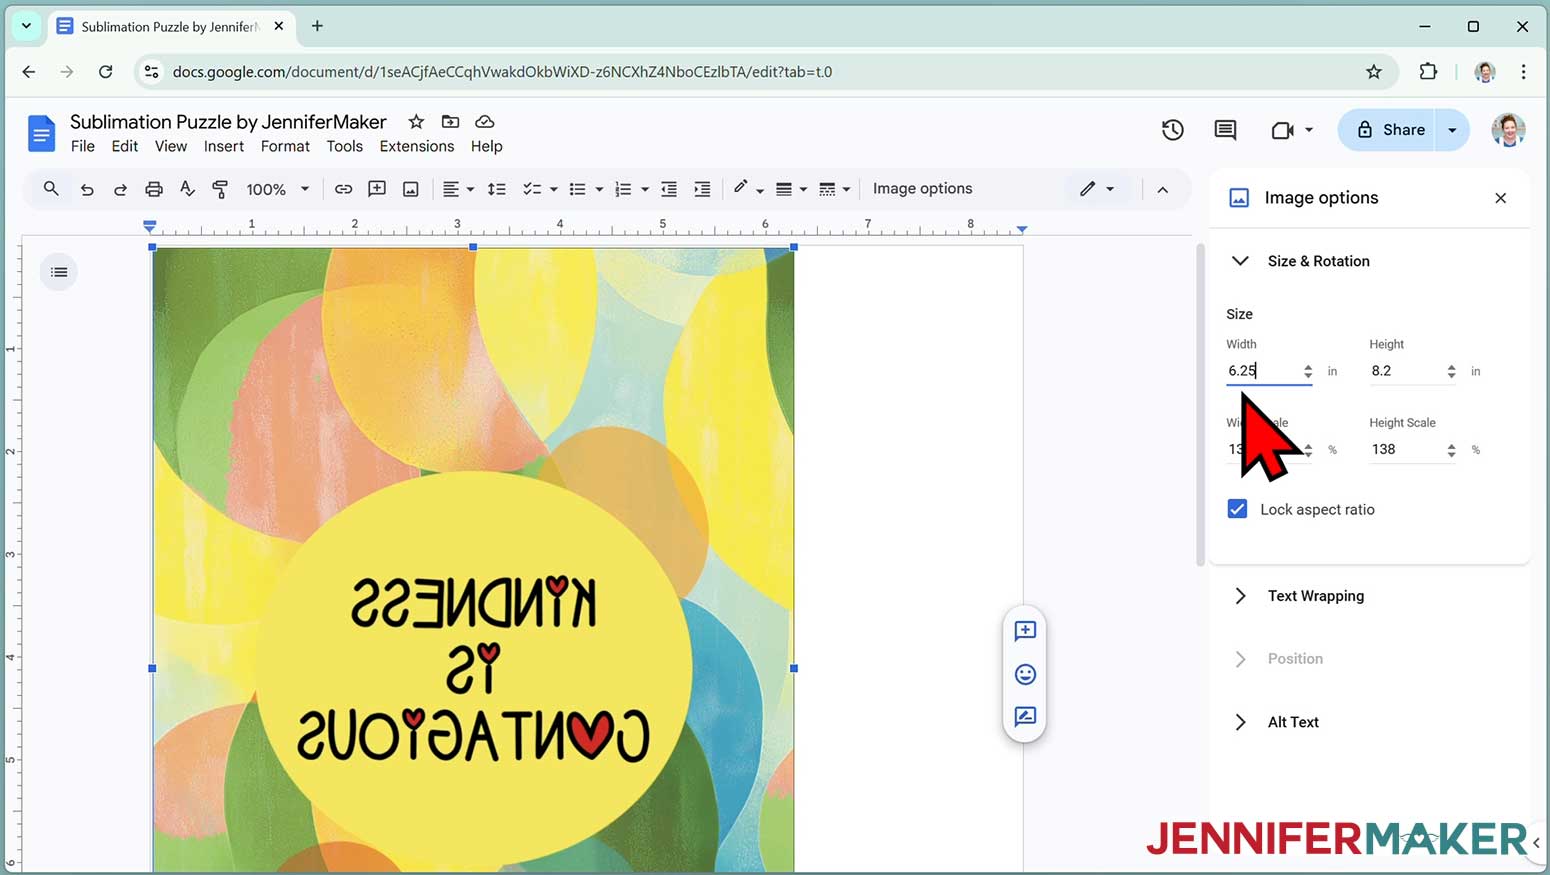Open border color pen dropdown
The height and width of the screenshot is (875, 1550).
click(748, 189)
